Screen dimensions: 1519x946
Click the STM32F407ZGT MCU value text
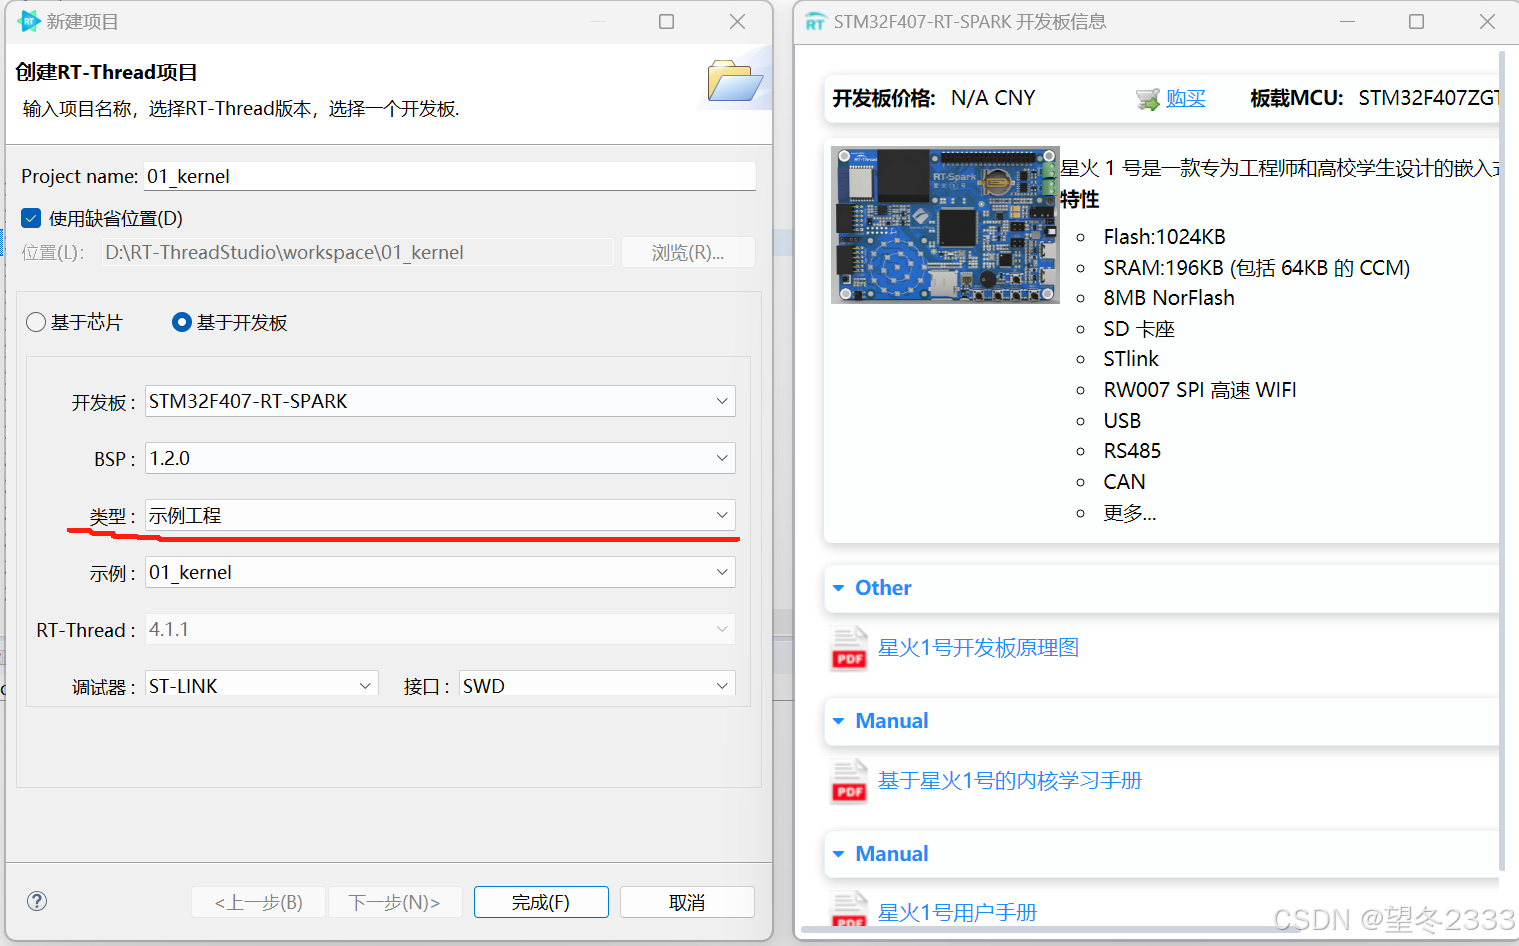(1429, 98)
